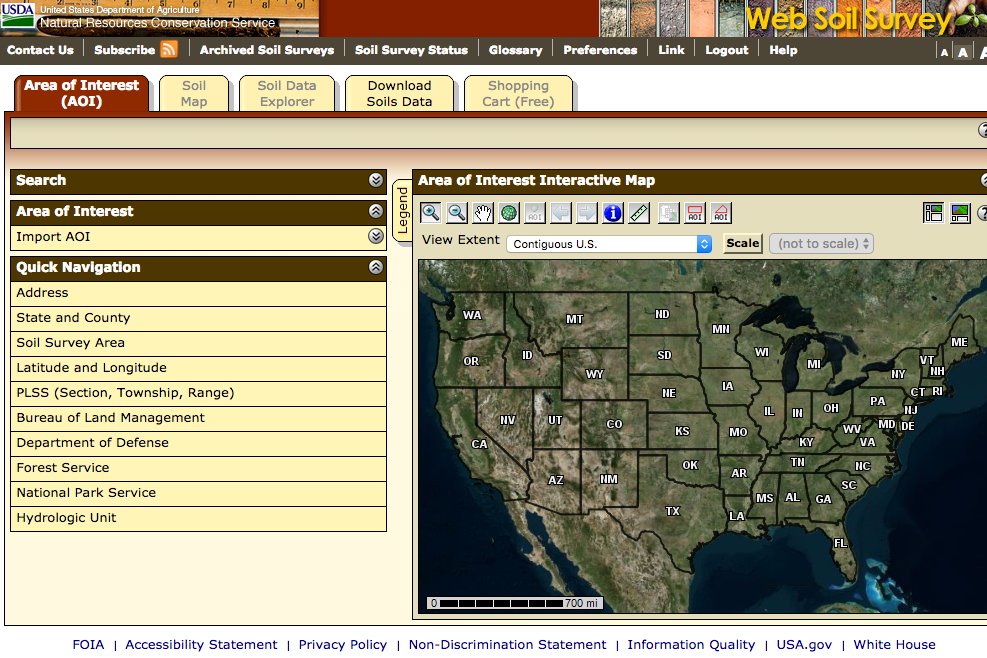The image size is (987, 658).
Task: Collapse the Quick Navigation panel
Action: pos(376,267)
